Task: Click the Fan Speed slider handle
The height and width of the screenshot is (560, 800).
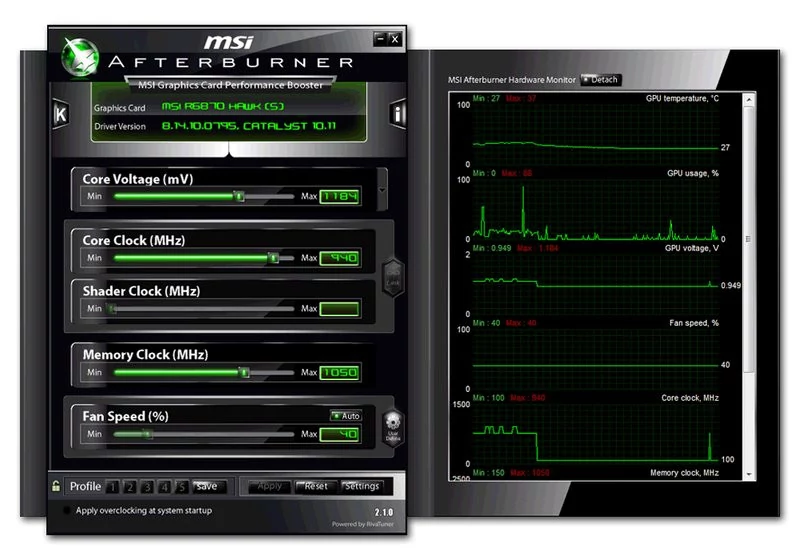Action: pyautogui.click(x=147, y=435)
